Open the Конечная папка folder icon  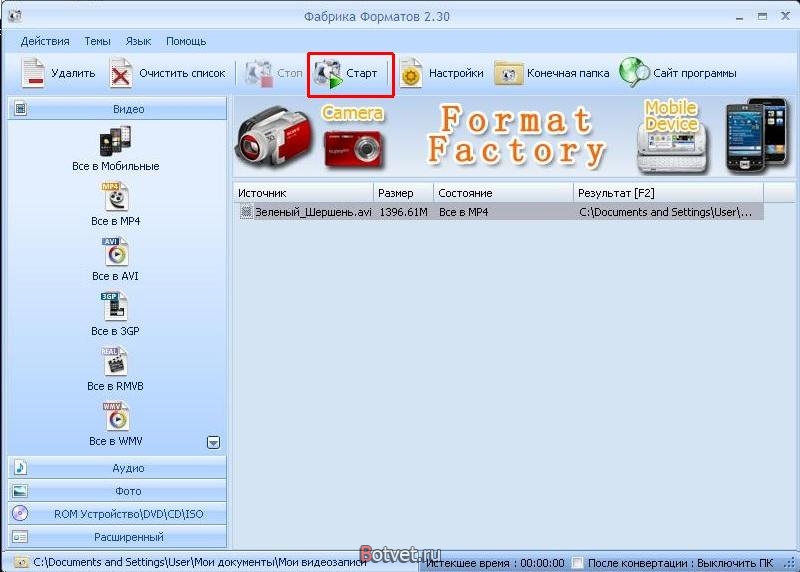pos(508,74)
